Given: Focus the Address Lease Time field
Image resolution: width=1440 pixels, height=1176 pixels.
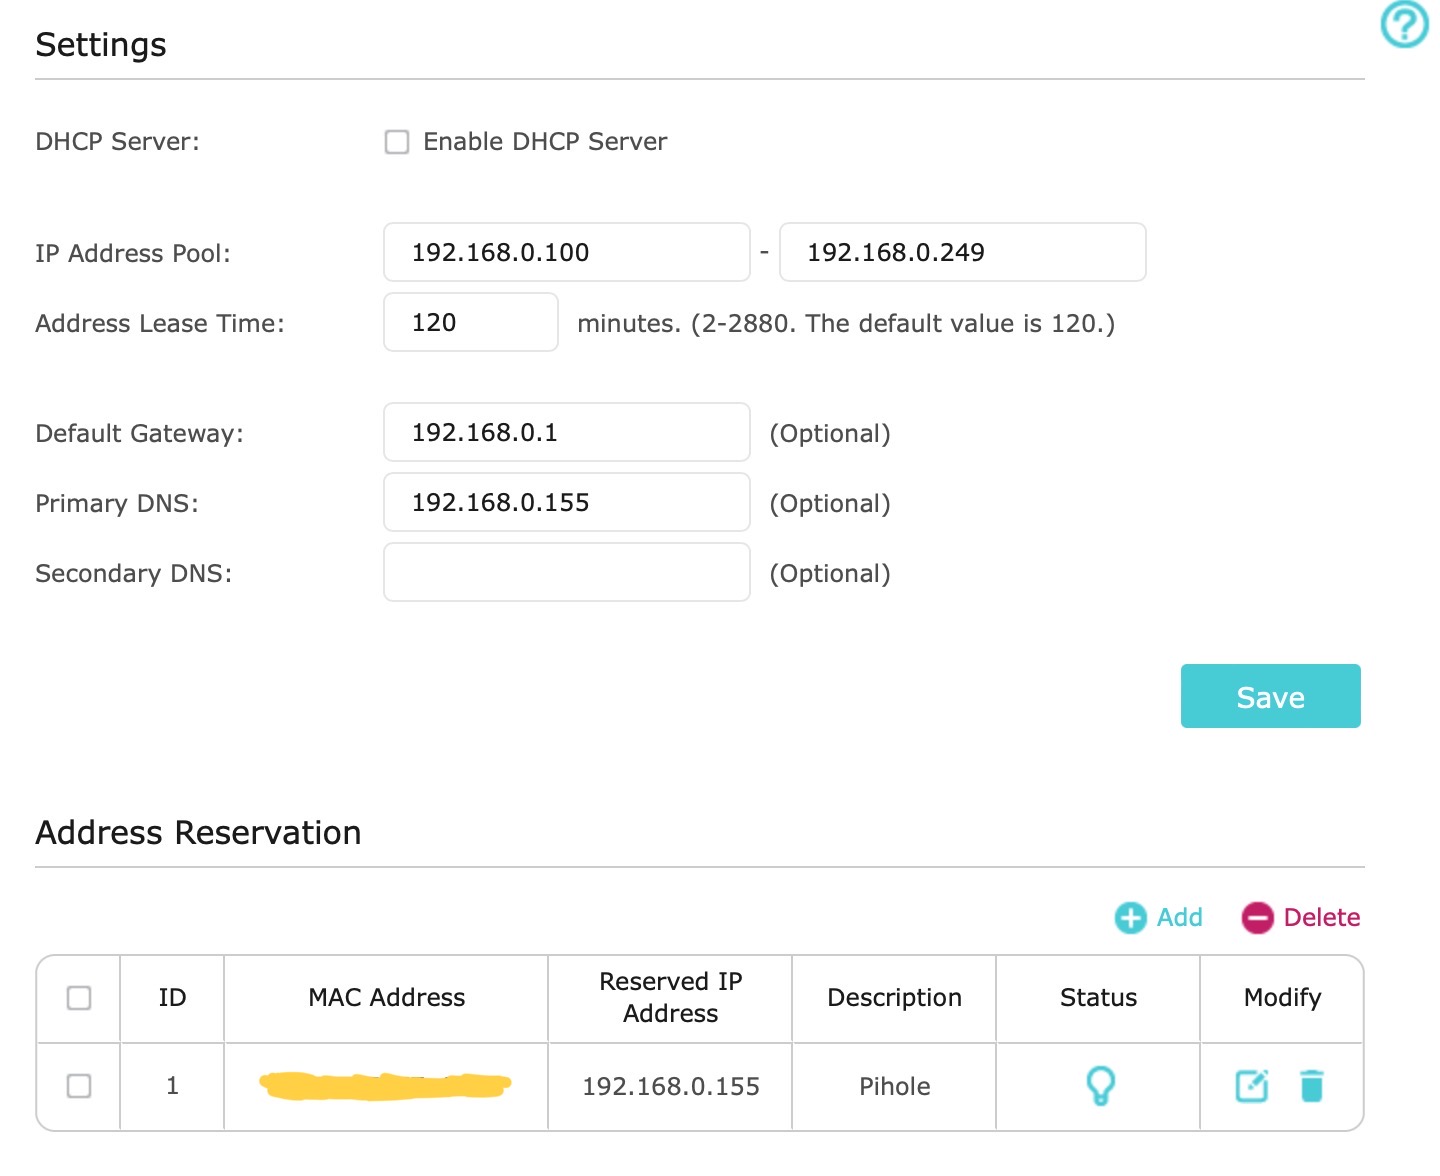Looking at the screenshot, I should click(x=470, y=322).
